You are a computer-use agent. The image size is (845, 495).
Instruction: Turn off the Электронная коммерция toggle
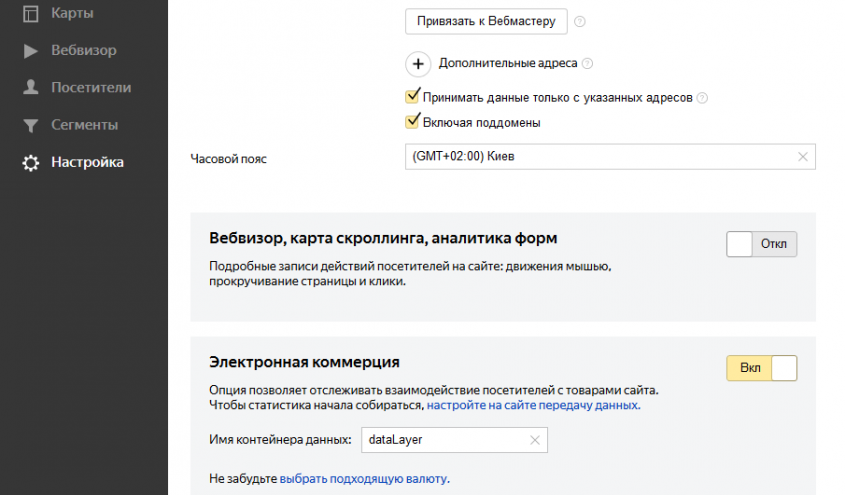761,368
